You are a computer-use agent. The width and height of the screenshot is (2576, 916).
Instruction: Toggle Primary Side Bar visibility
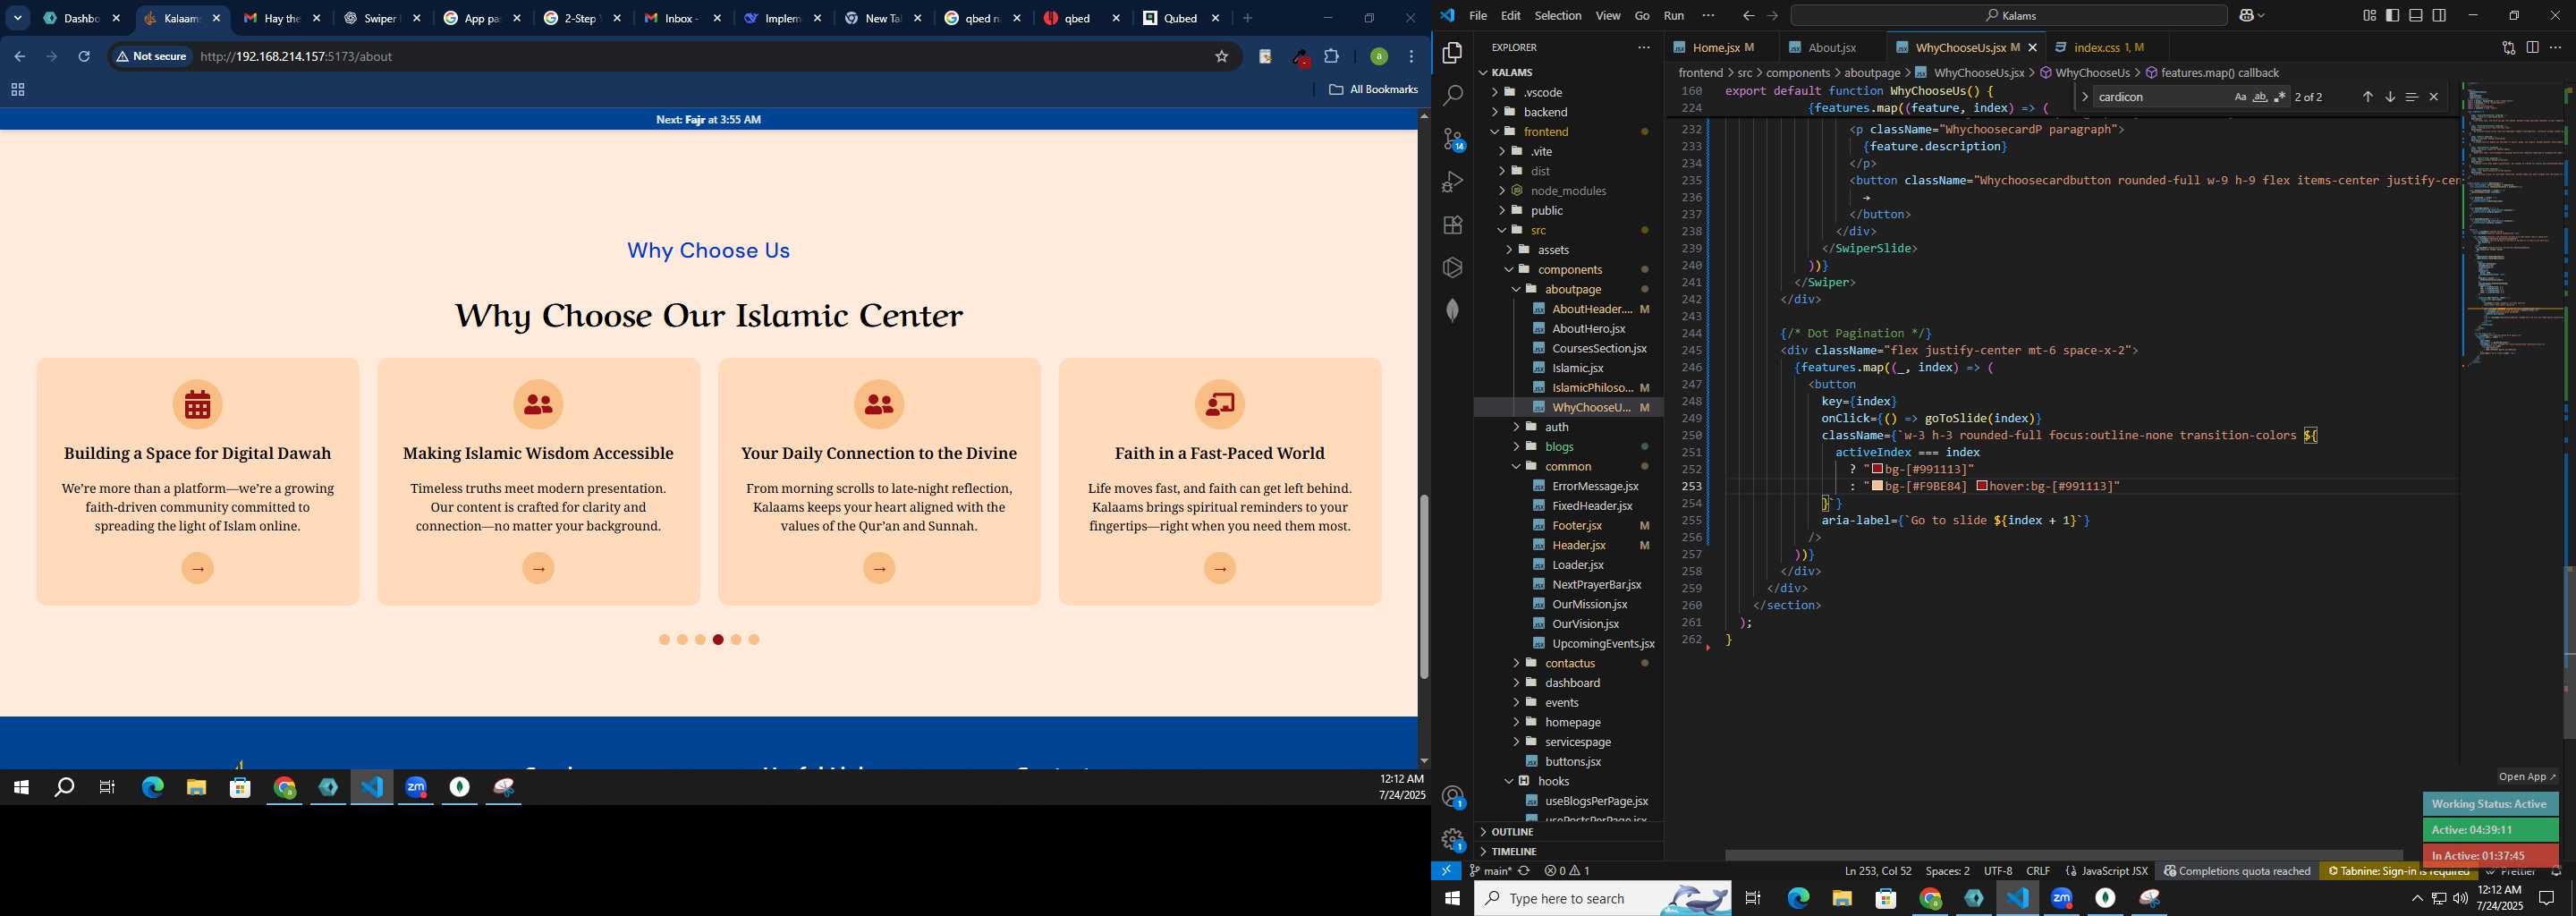pos(2392,16)
